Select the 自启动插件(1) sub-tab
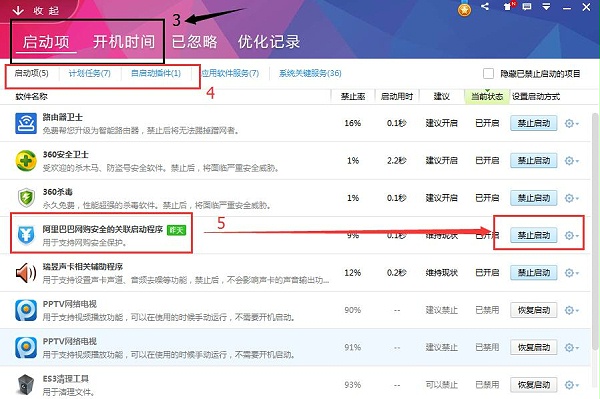The width and height of the screenshot is (600, 399). click(x=156, y=73)
